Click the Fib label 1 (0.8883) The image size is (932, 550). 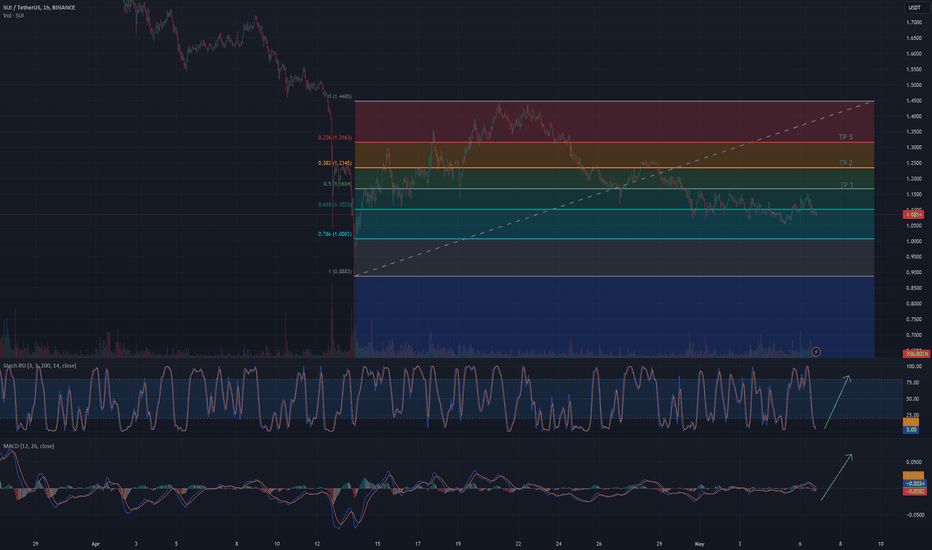[340, 271]
